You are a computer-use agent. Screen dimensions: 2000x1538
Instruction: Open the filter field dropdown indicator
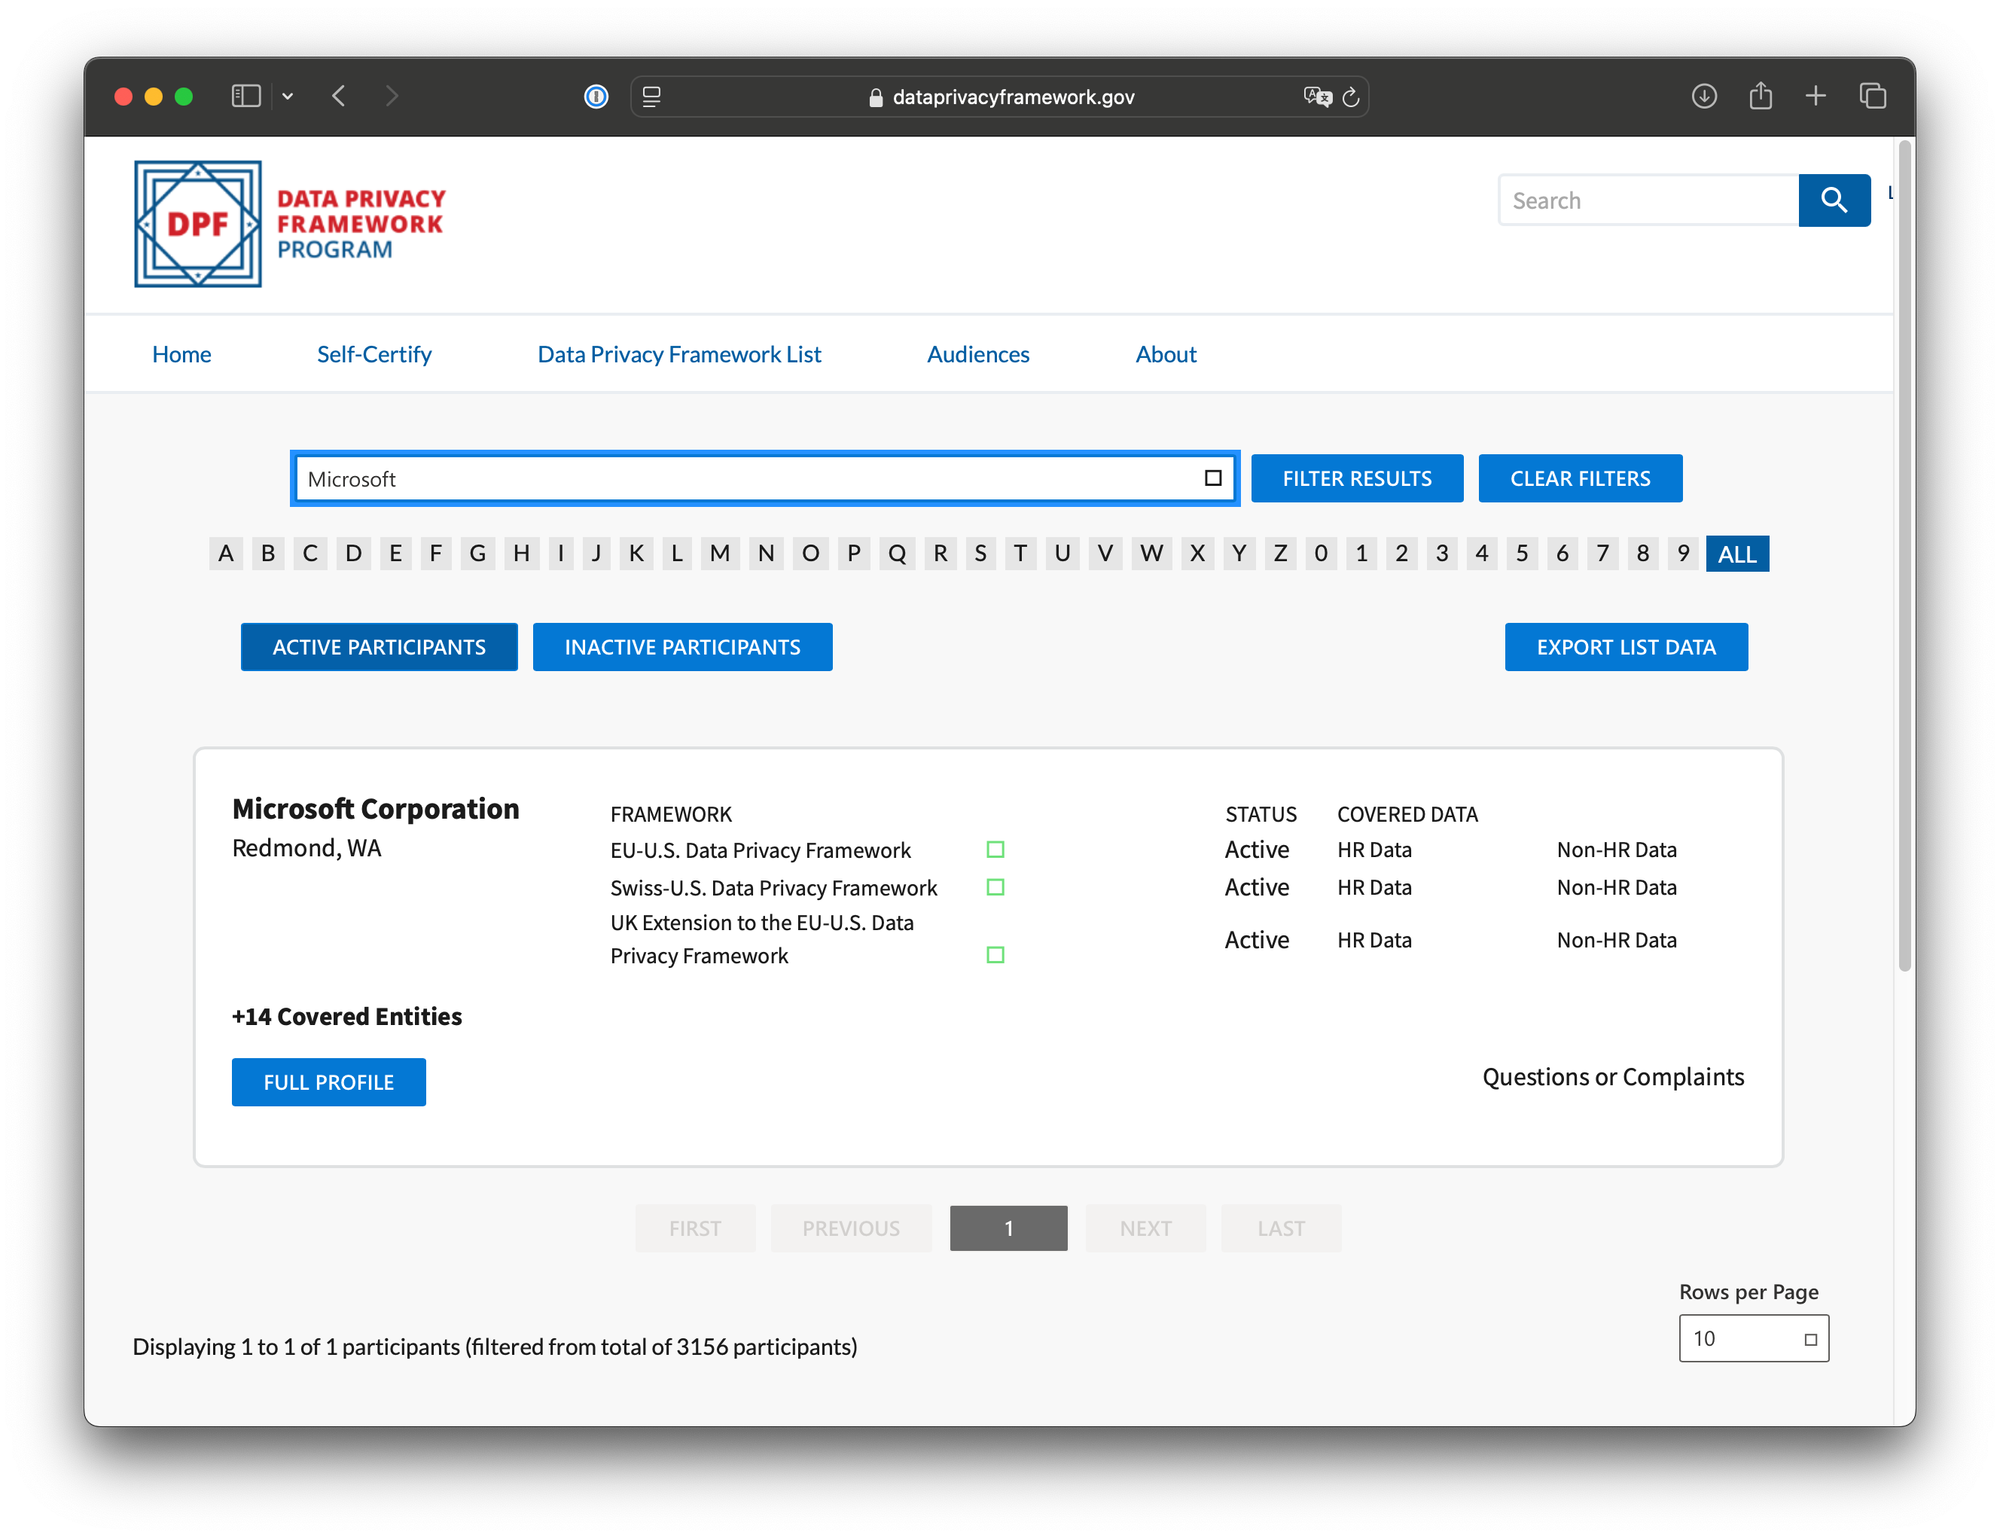point(1213,478)
